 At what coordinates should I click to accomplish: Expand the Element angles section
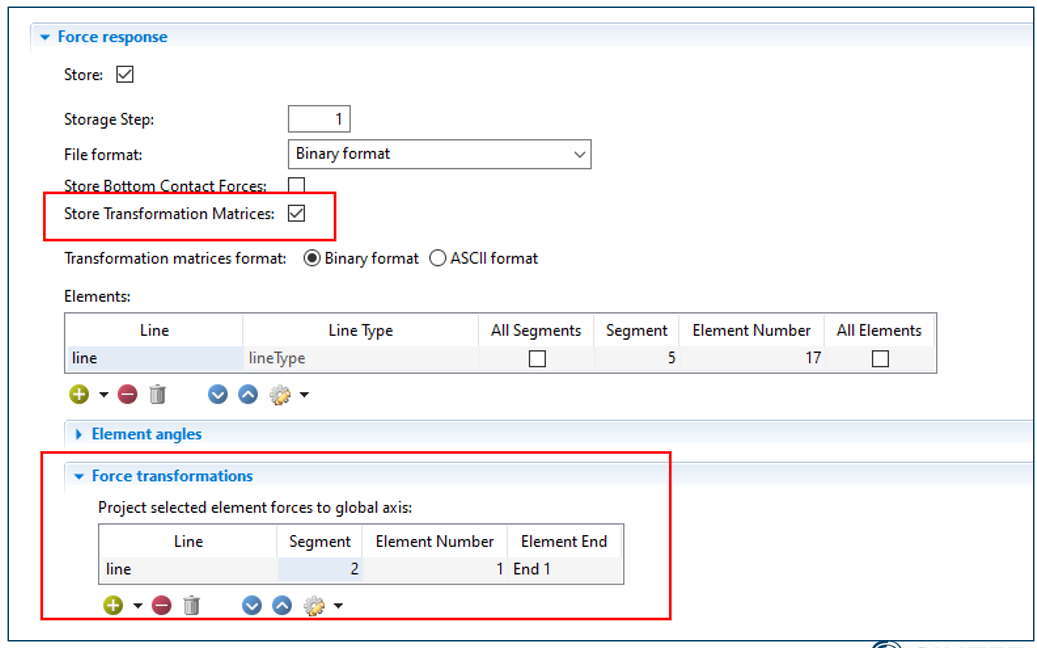pyautogui.click(x=80, y=434)
